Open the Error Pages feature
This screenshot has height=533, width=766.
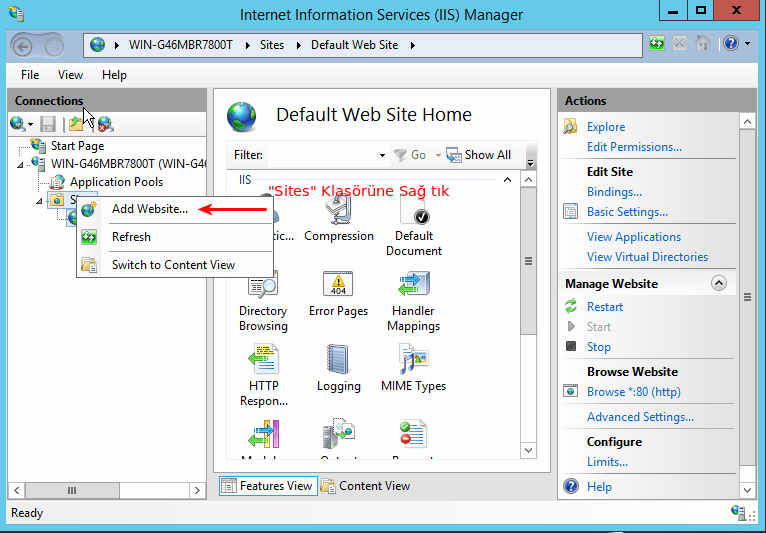pos(338,294)
